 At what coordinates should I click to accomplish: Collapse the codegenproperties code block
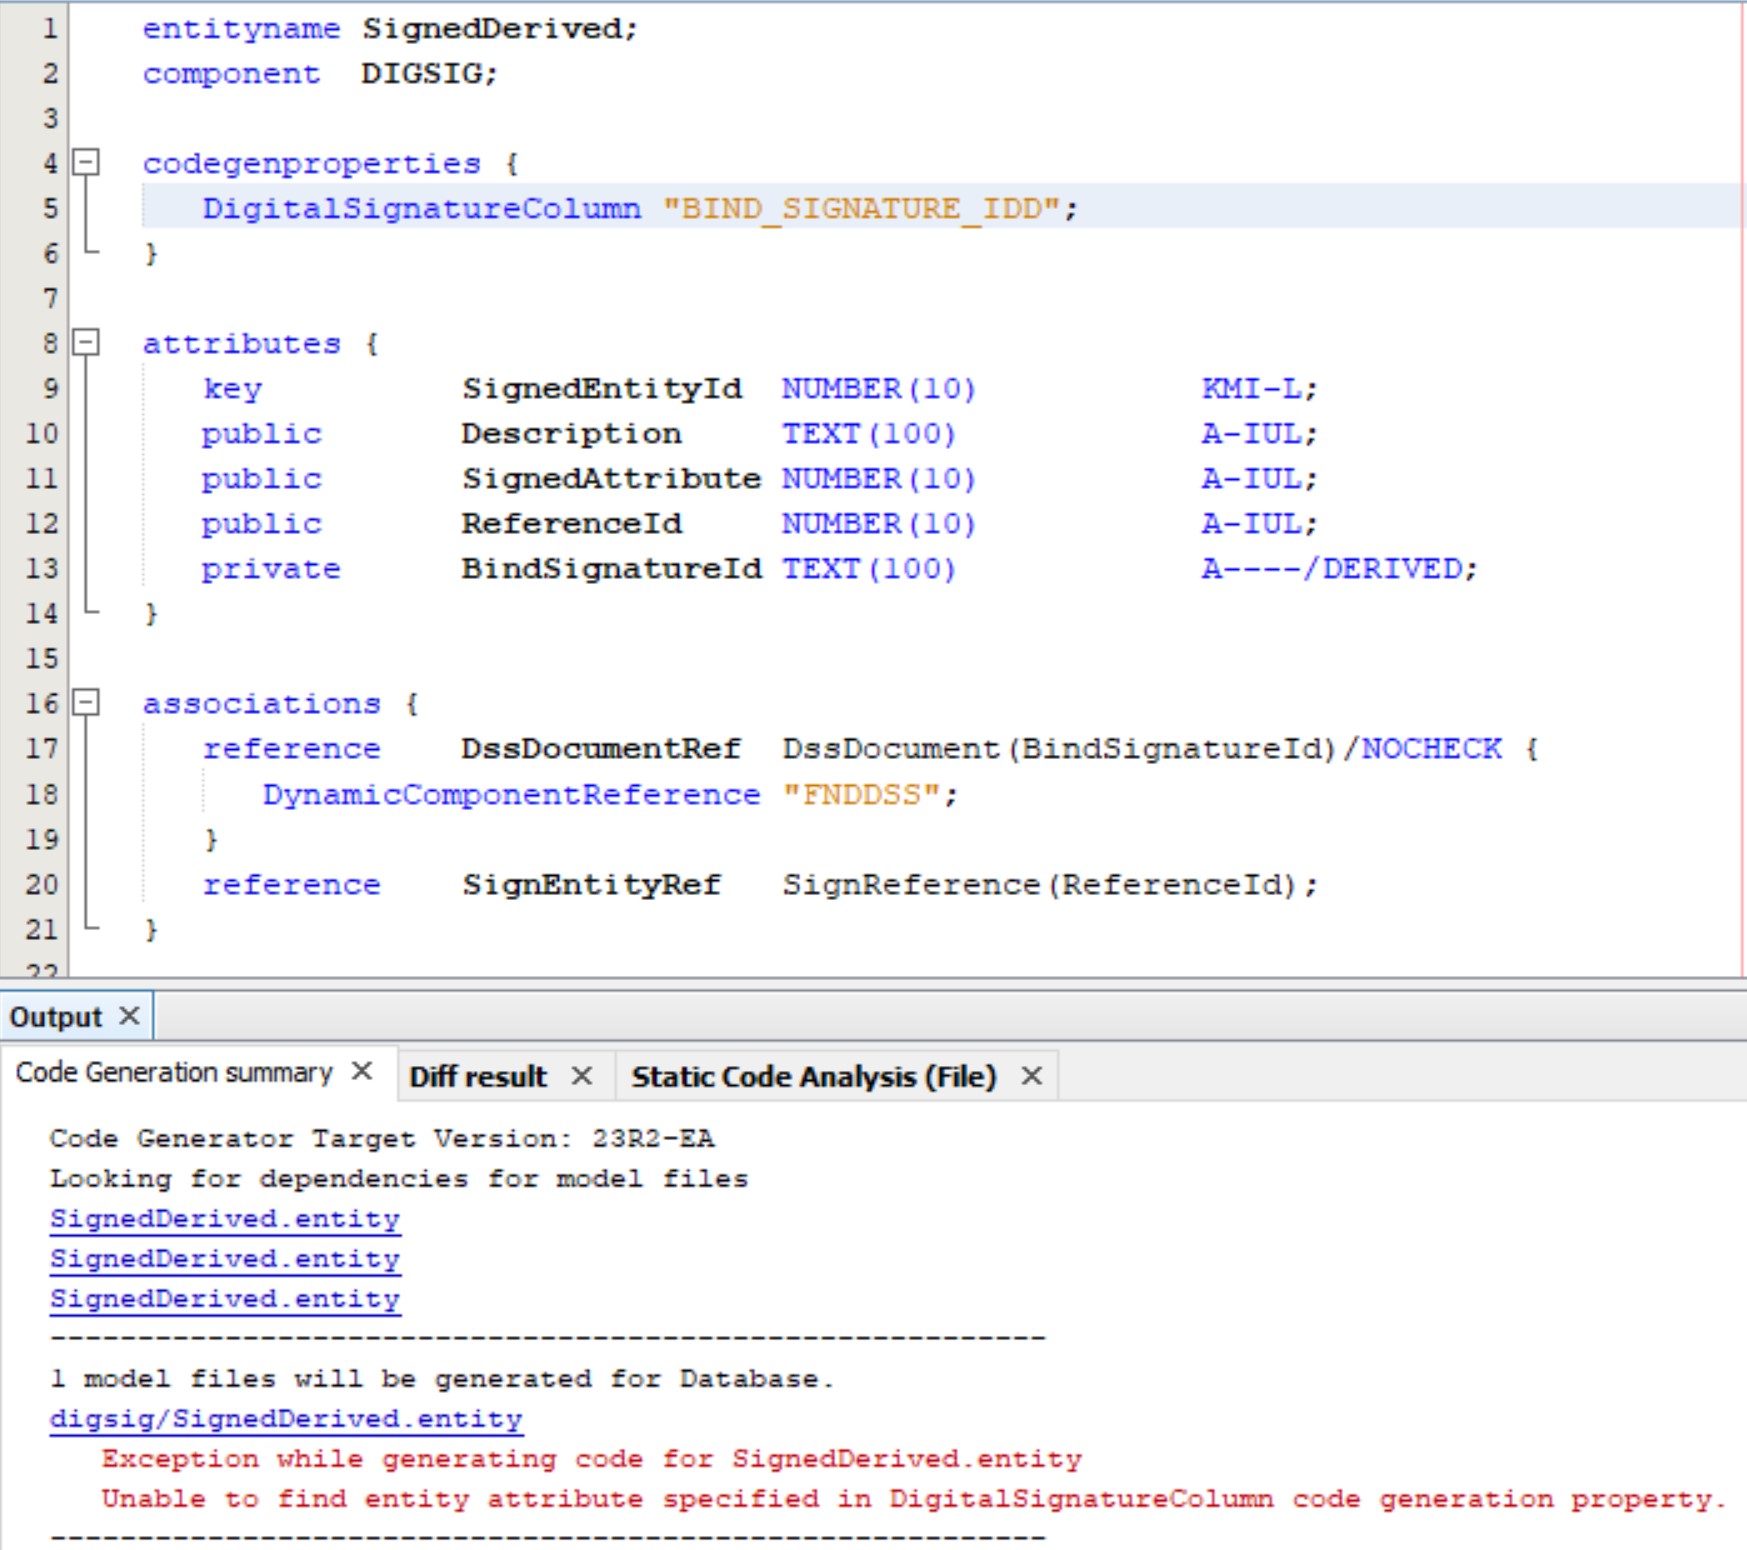(x=87, y=162)
